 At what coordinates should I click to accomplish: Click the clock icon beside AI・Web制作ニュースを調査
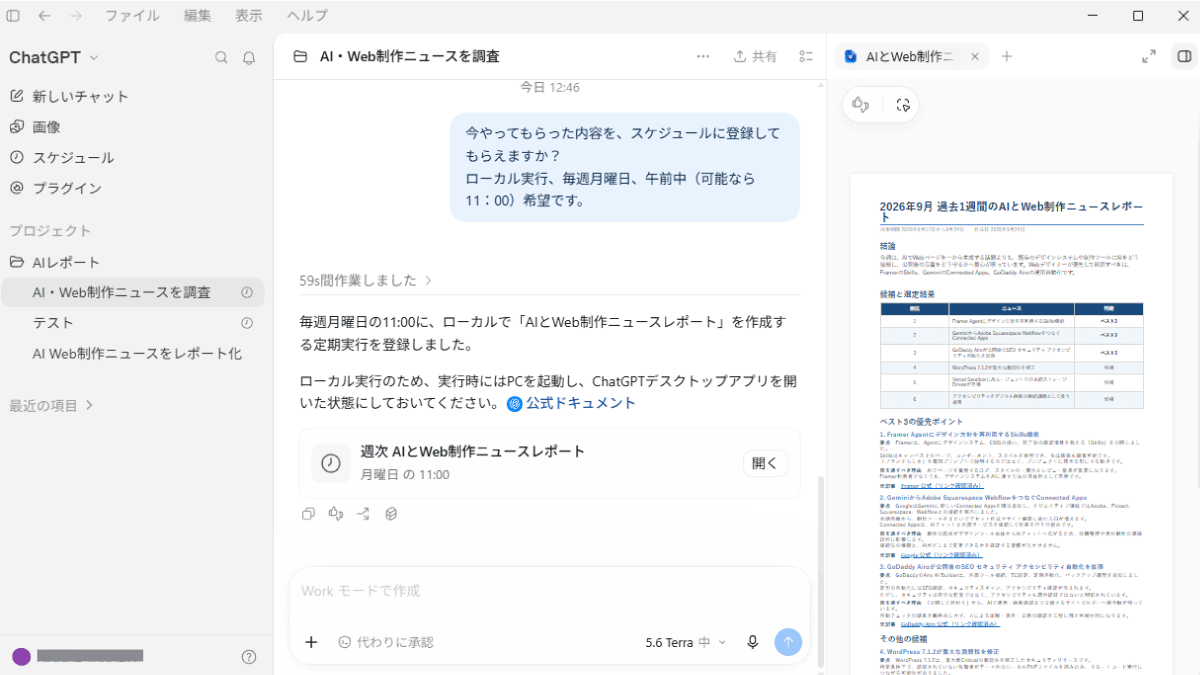coord(247,292)
